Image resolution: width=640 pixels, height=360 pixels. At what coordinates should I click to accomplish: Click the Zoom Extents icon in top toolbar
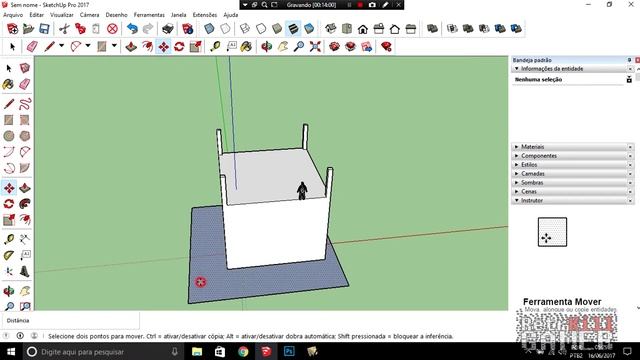click(315, 47)
